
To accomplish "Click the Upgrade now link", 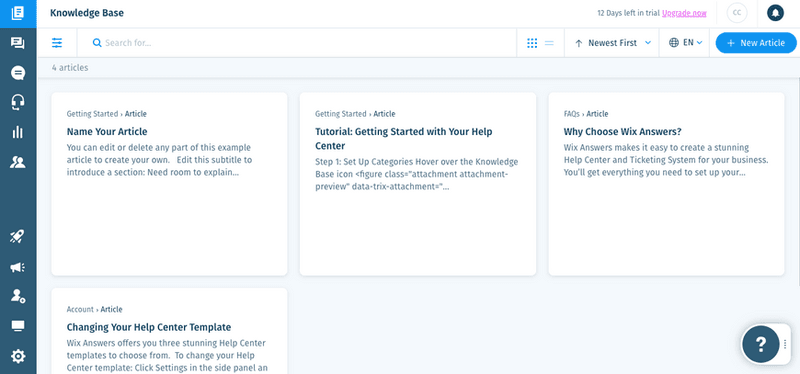I will point(684,13).
